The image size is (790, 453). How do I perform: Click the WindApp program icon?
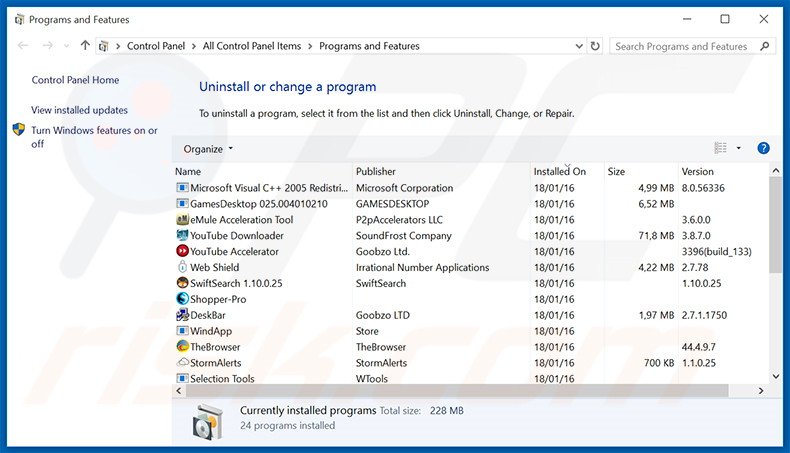click(182, 331)
